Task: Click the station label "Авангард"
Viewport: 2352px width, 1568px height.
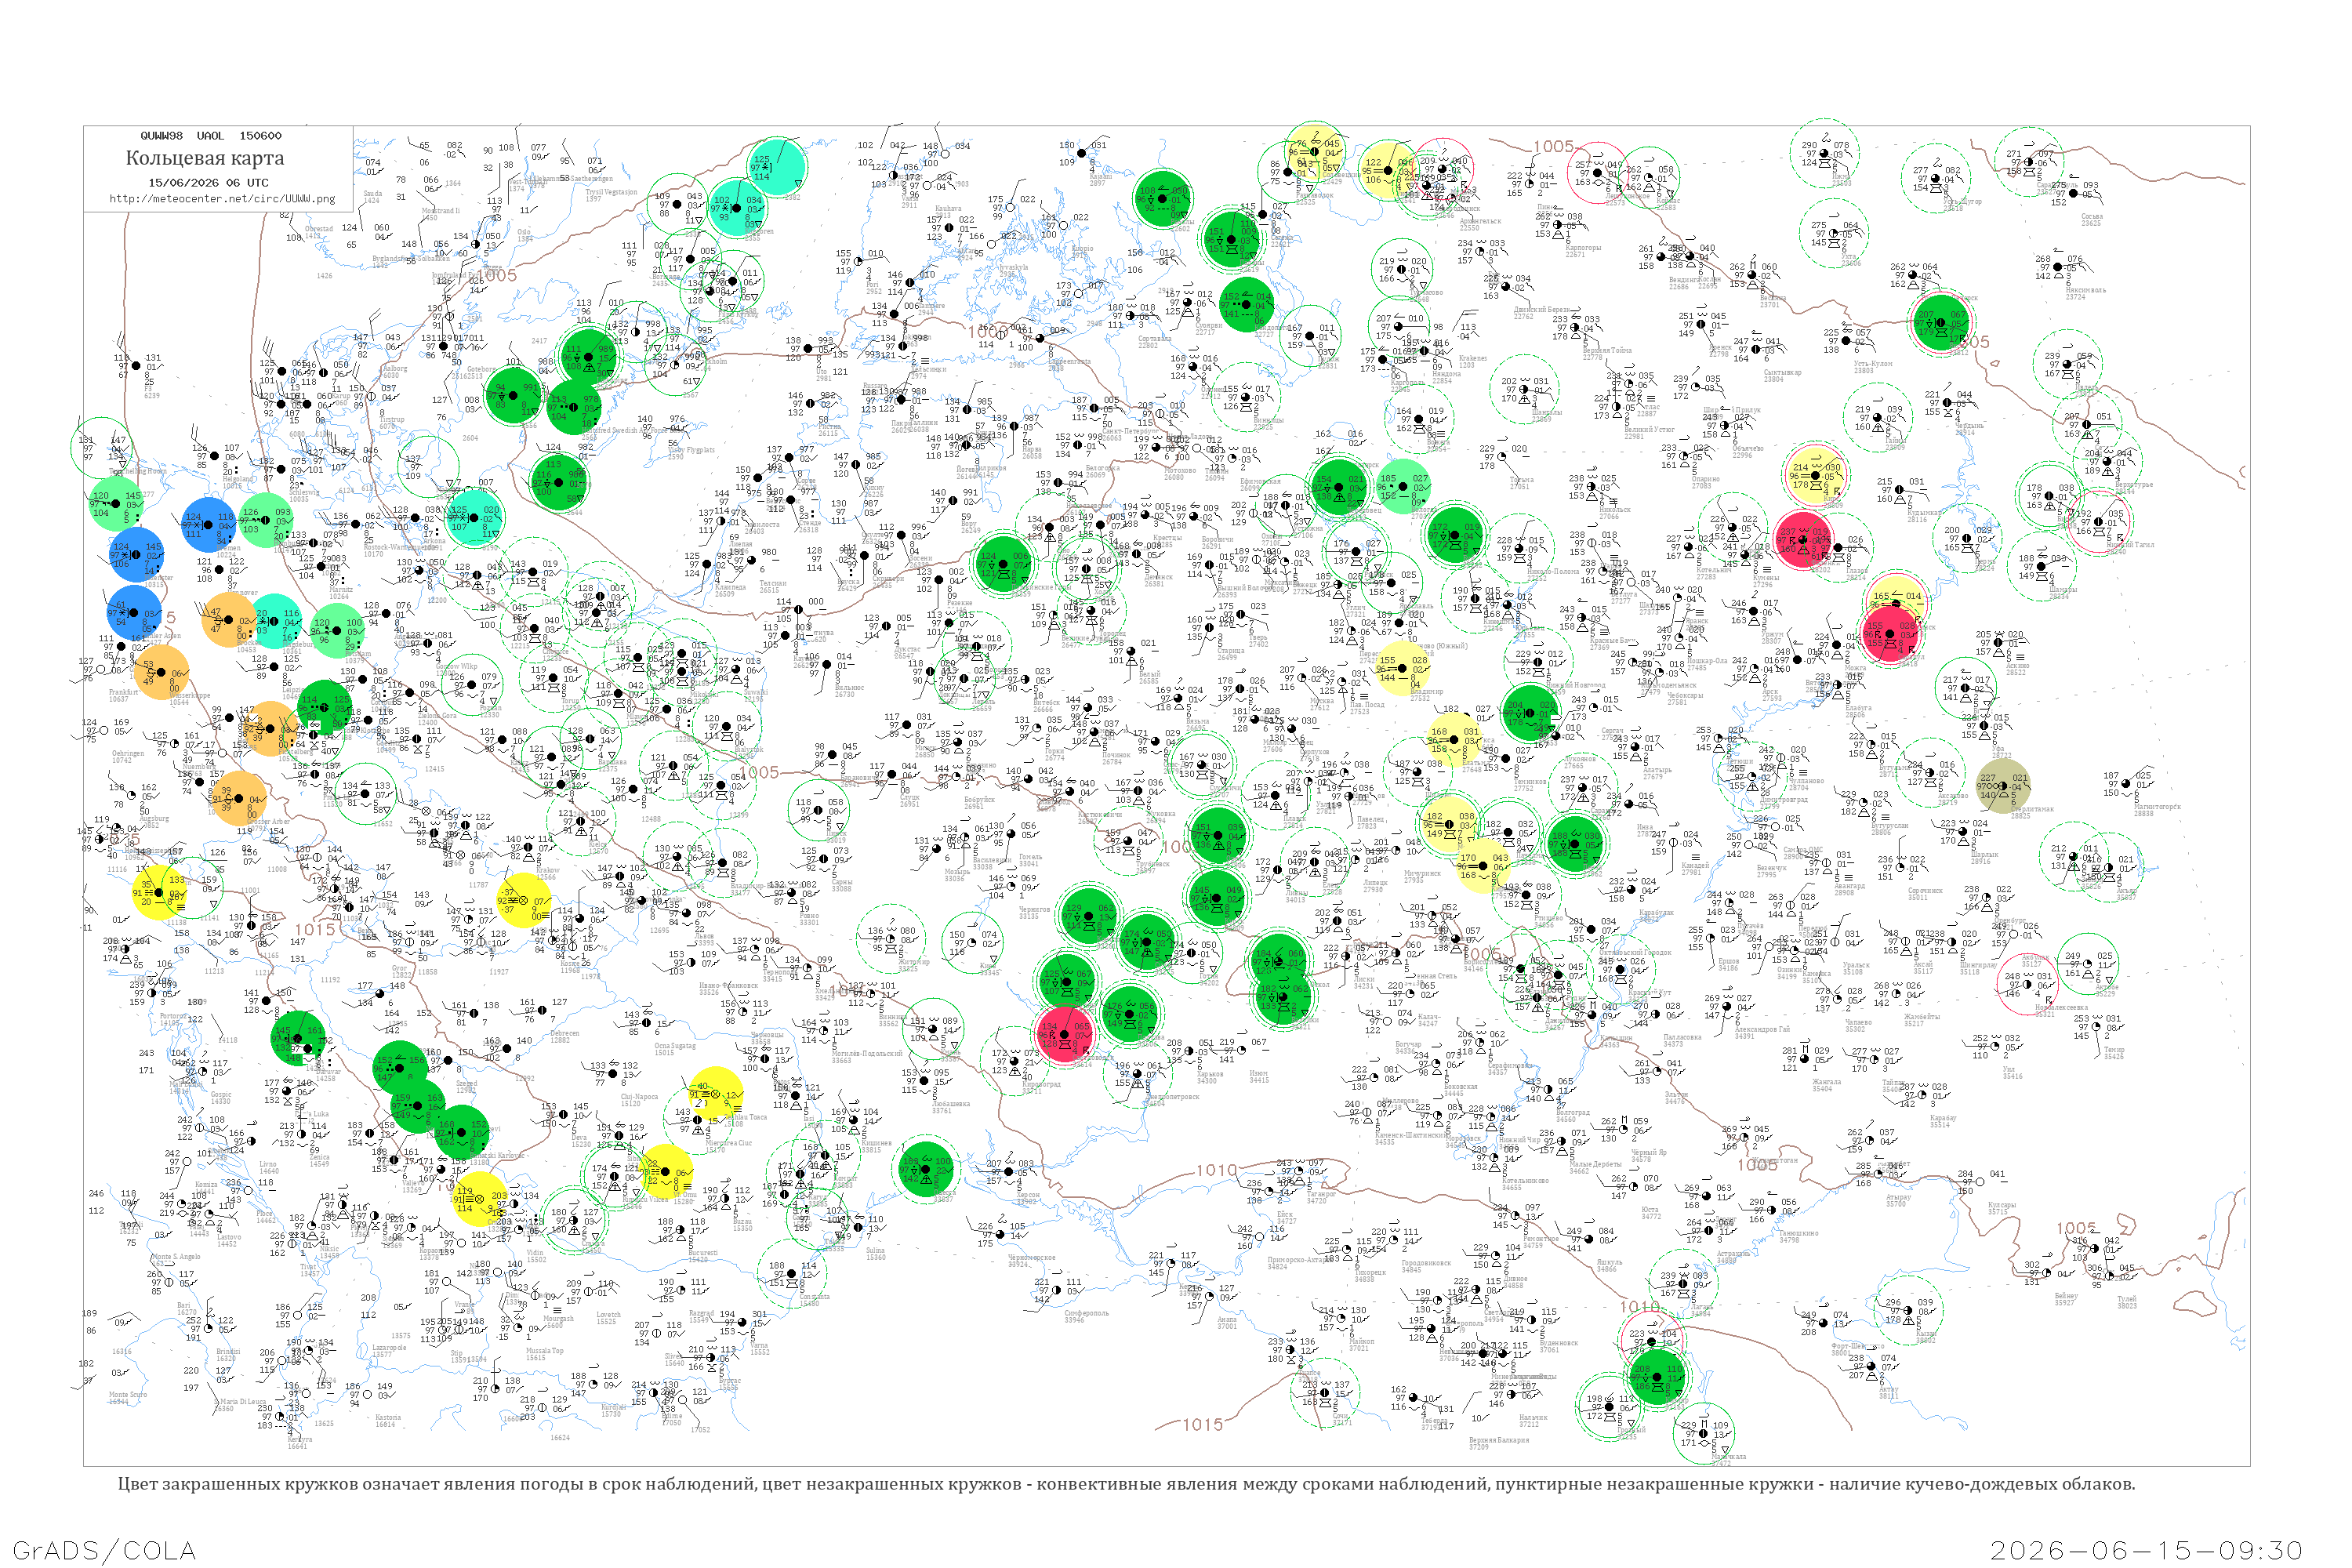Action: pos(1850,885)
